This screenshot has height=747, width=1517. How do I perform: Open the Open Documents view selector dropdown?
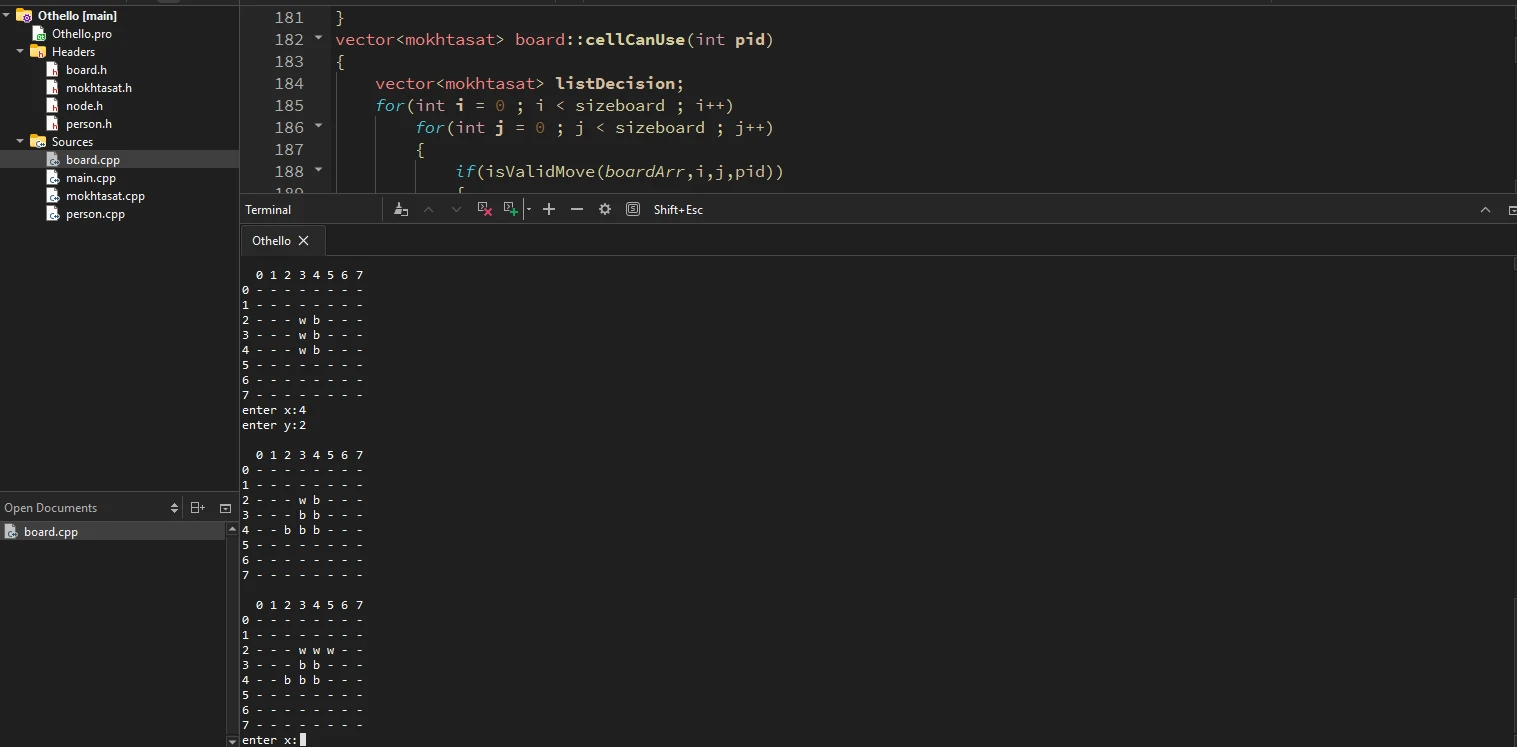coord(174,508)
